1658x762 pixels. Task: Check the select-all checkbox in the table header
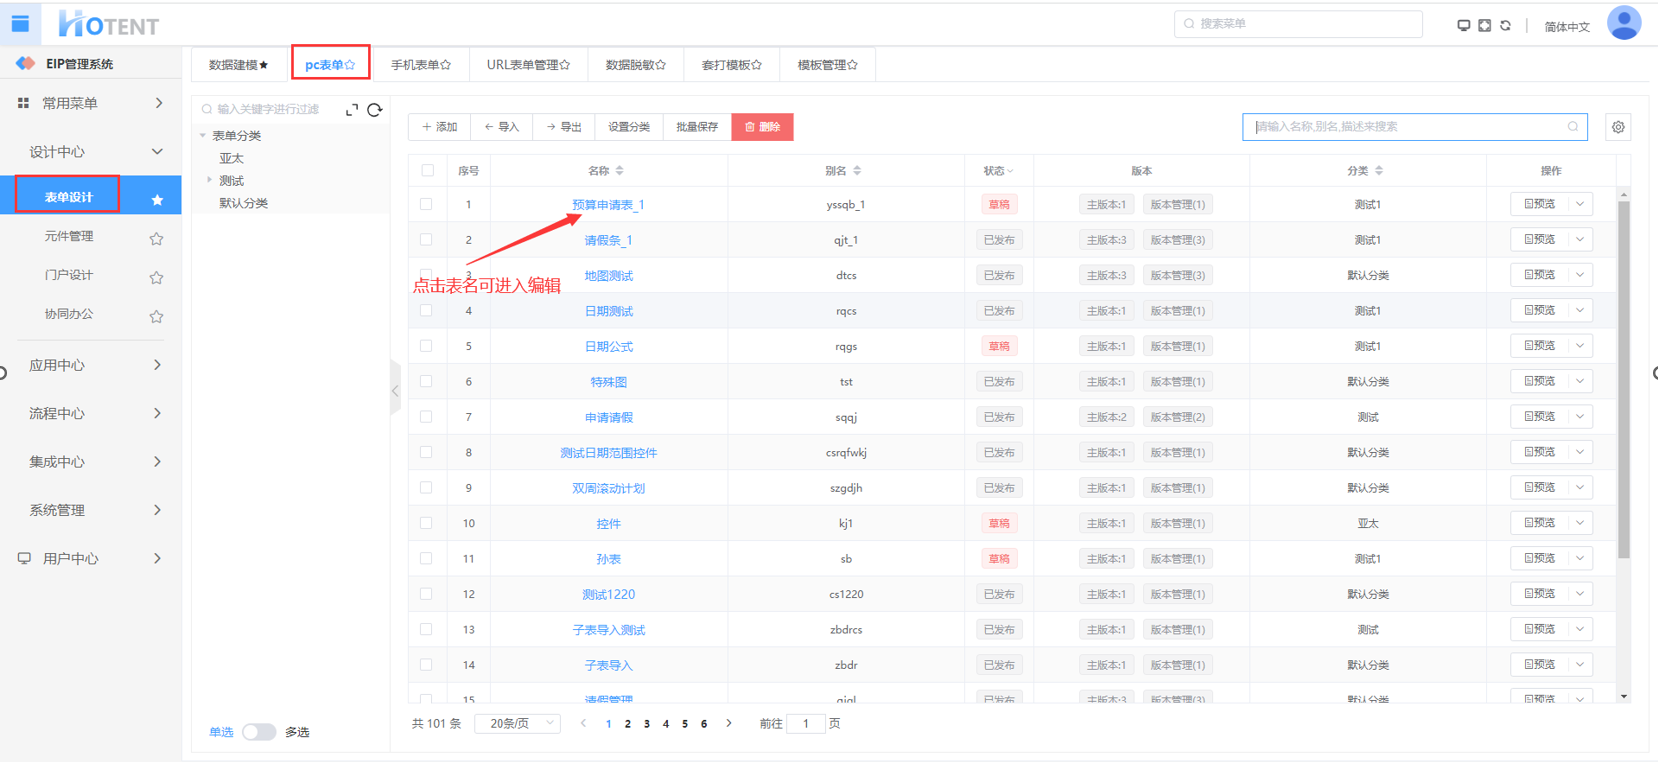(427, 171)
